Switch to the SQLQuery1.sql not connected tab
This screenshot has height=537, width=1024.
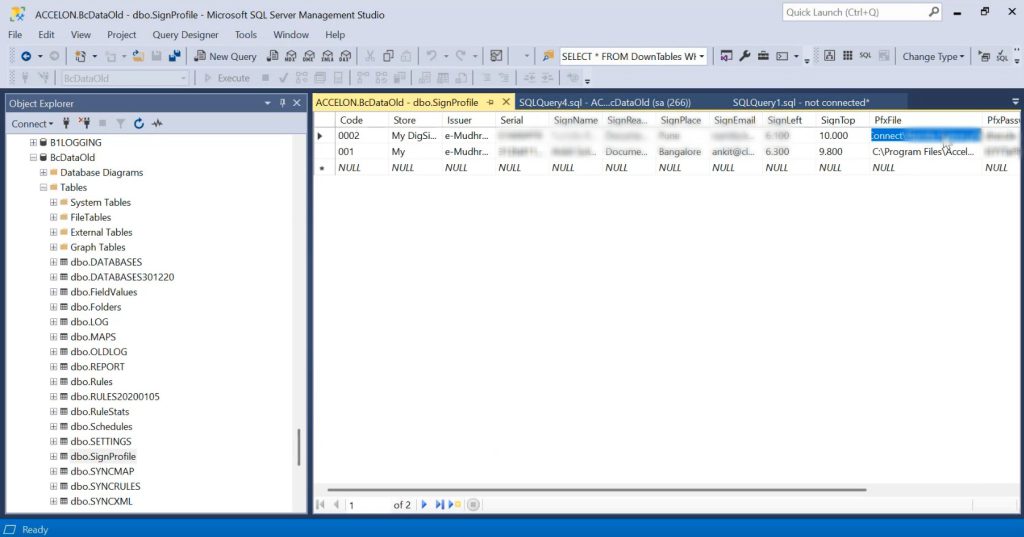click(801, 103)
